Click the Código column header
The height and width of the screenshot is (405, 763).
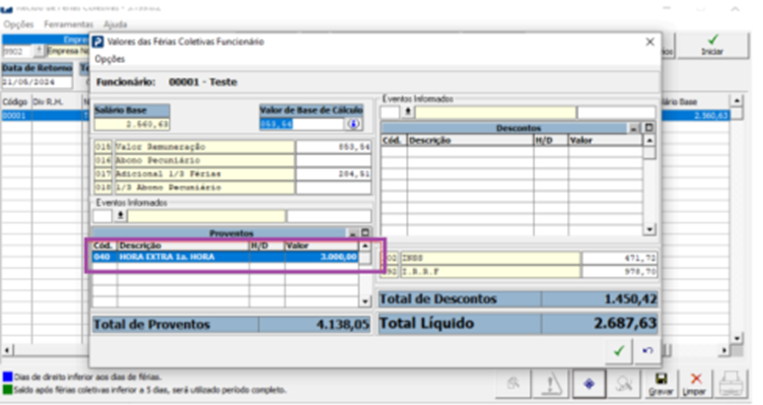[16, 102]
